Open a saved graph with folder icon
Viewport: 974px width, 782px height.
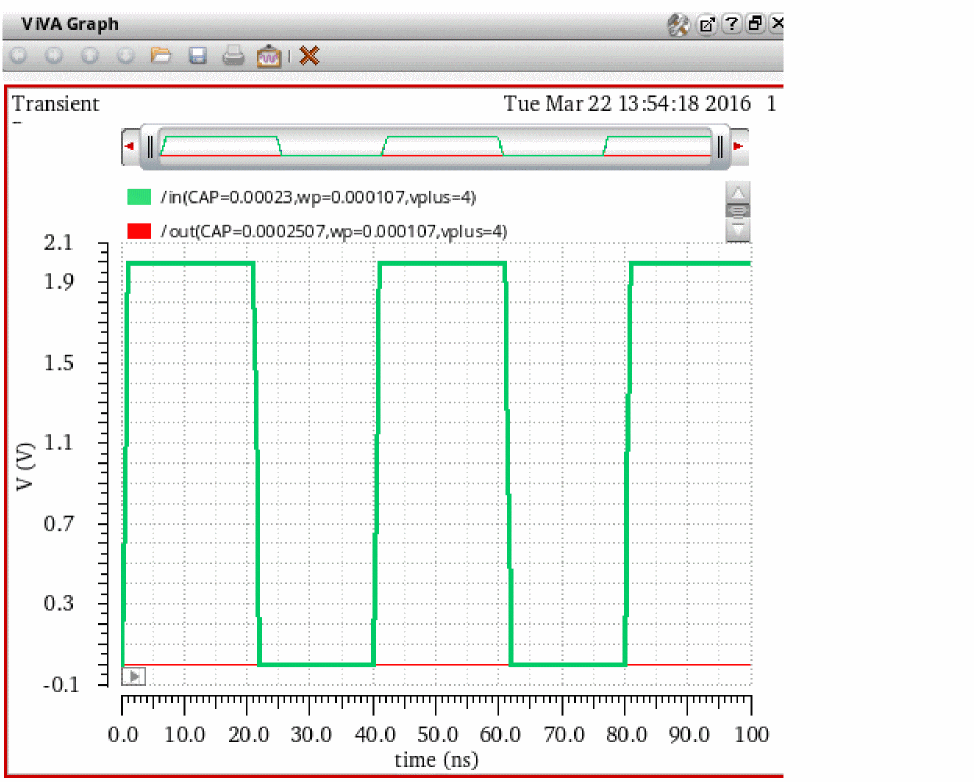pos(161,56)
